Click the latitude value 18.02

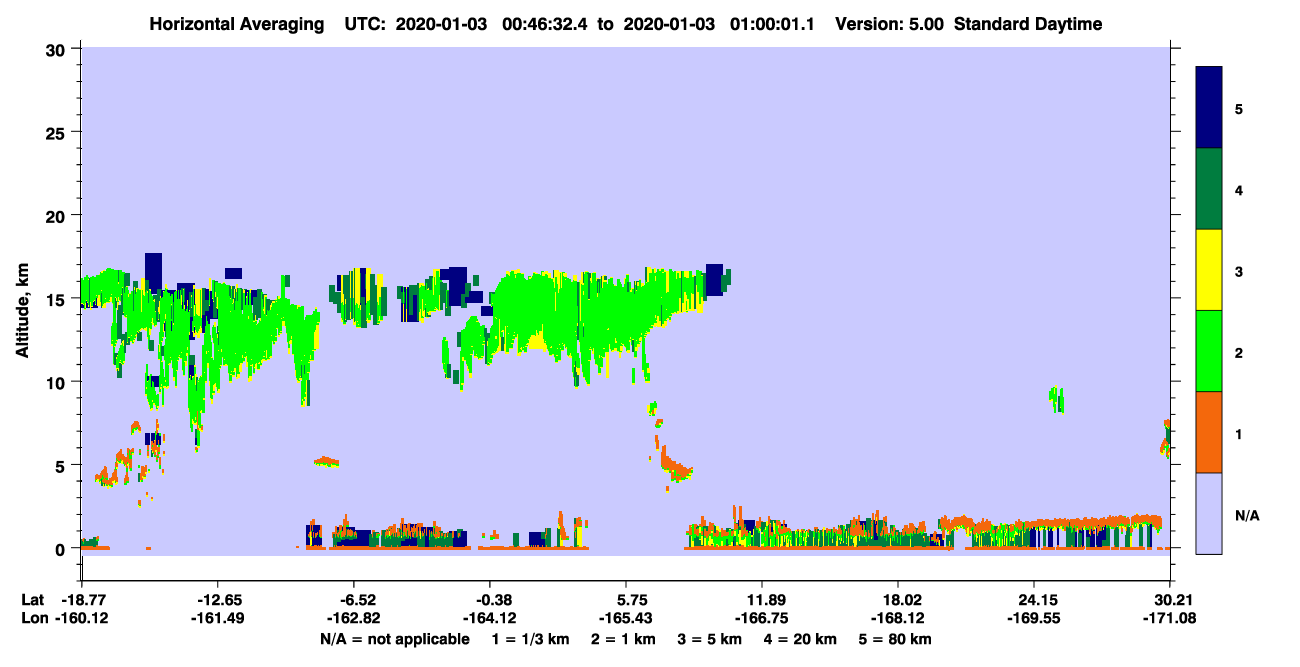tap(898, 600)
